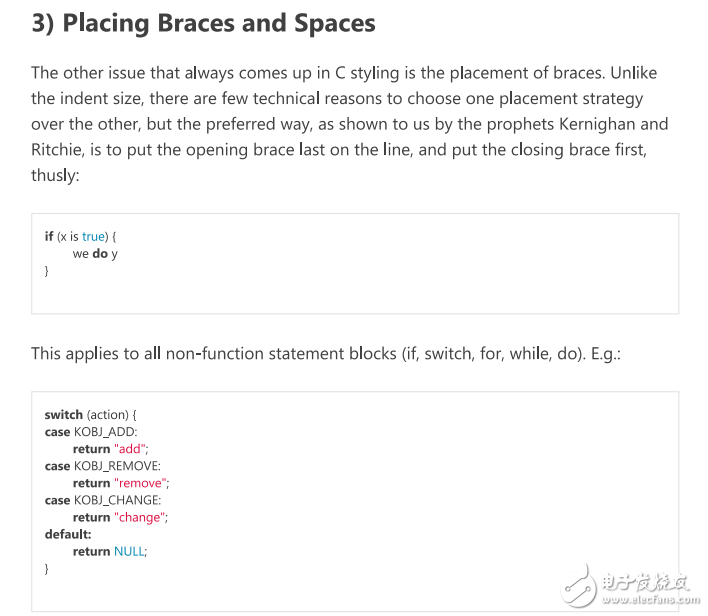708x616 pixels.
Task: Click the "switch" keyword in second code block
Action: click(64, 415)
